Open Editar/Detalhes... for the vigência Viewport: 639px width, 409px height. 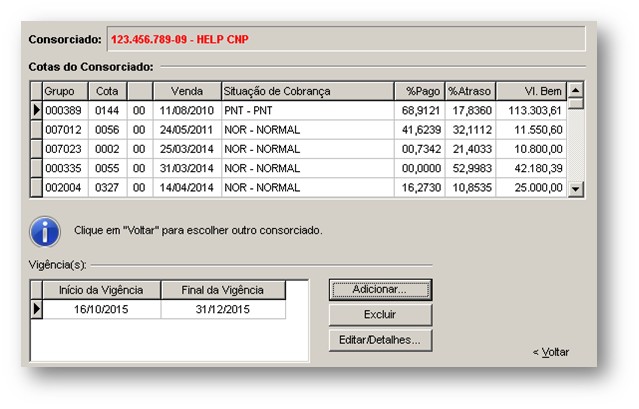coord(380,340)
